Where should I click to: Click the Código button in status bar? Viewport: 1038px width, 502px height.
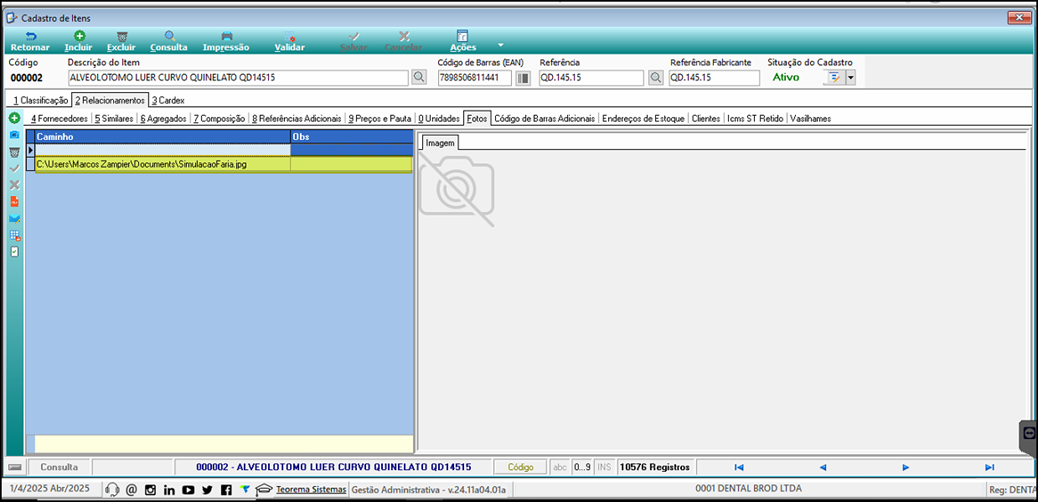coord(520,467)
